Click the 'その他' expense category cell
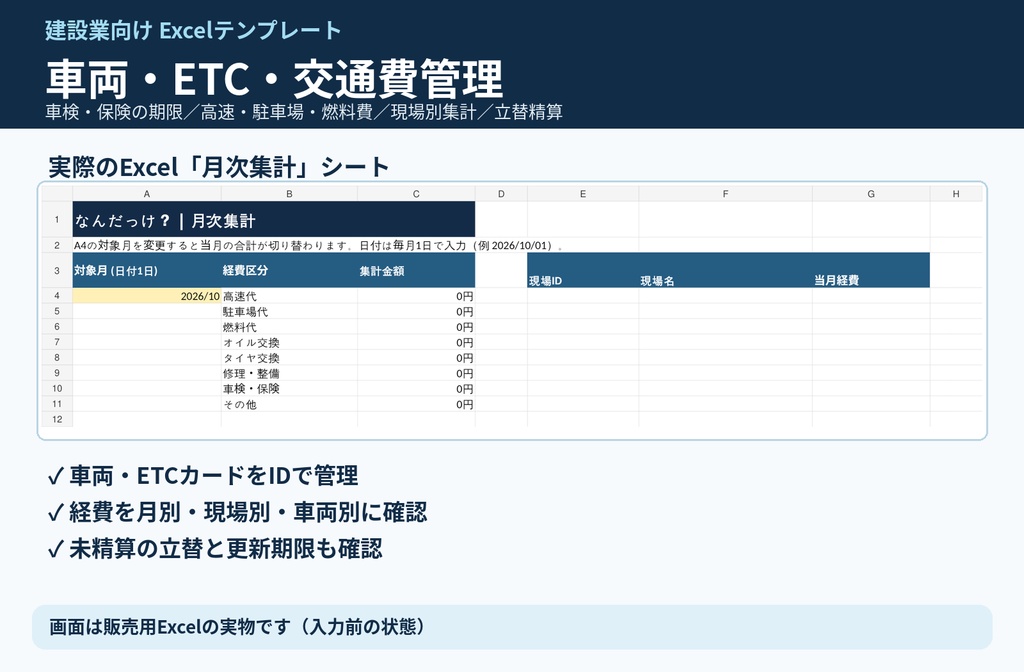Image resolution: width=1024 pixels, height=672 pixels. (x=289, y=404)
